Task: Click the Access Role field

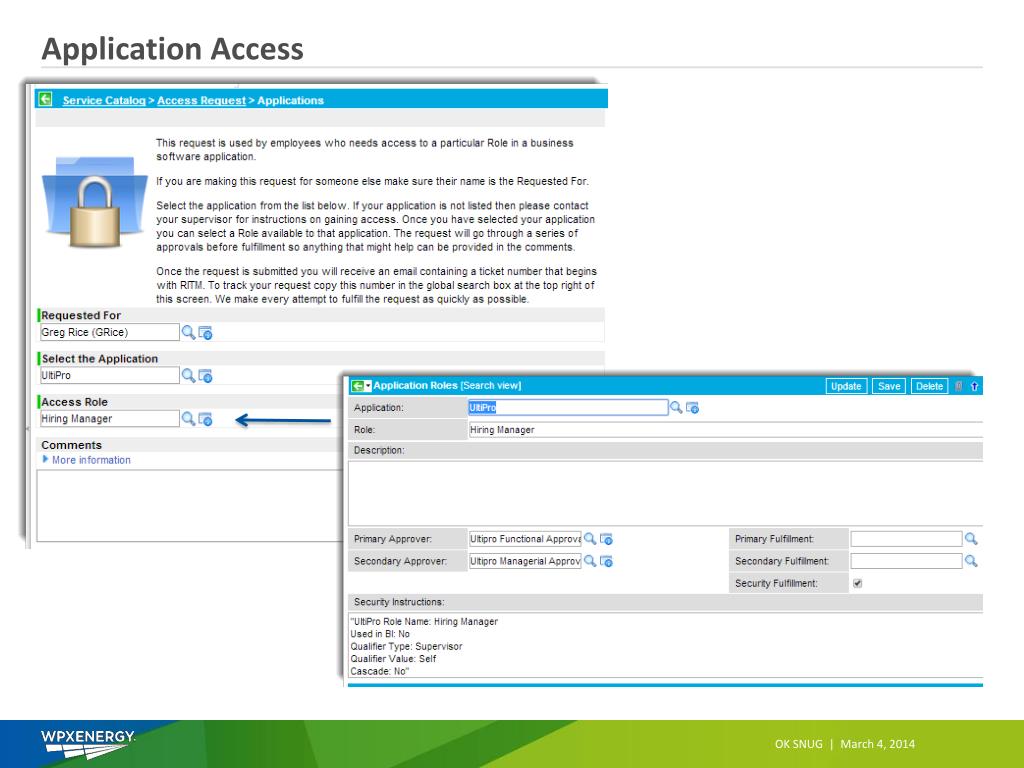Action: click(x=109, y=419)
